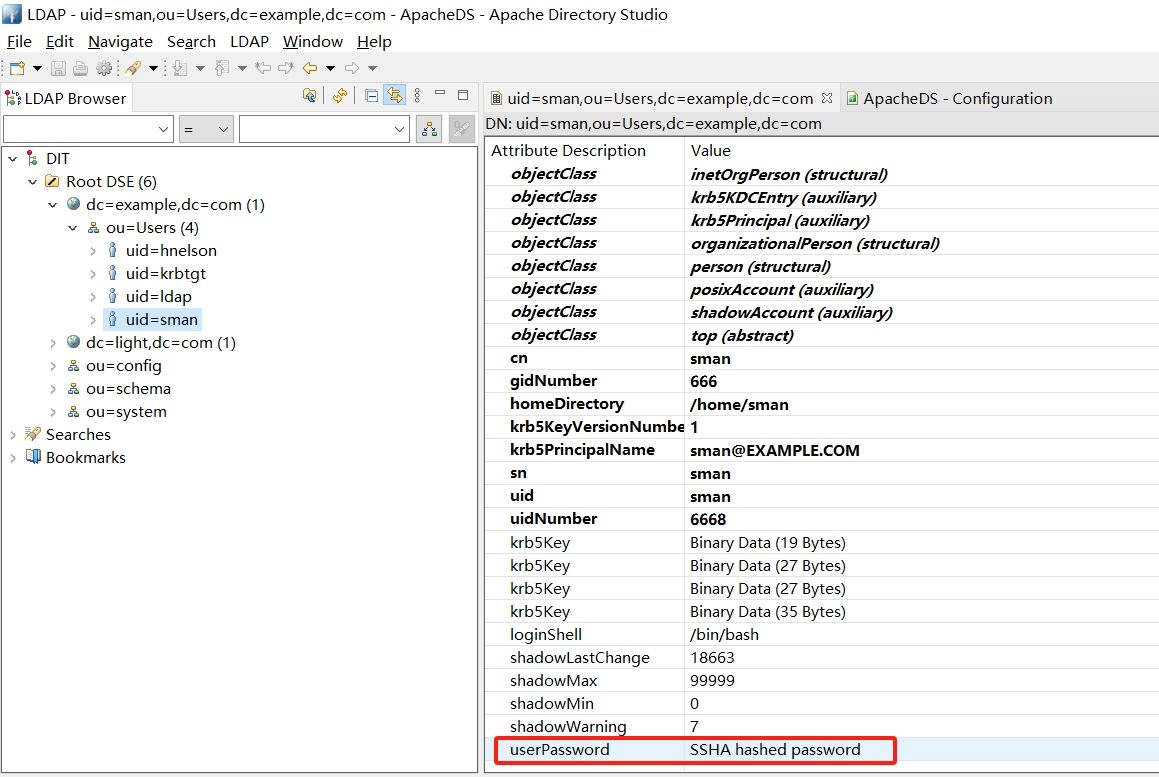Open the Navigate menu
The width and height of the screenshot is (1159, 777).
[120, 42]
